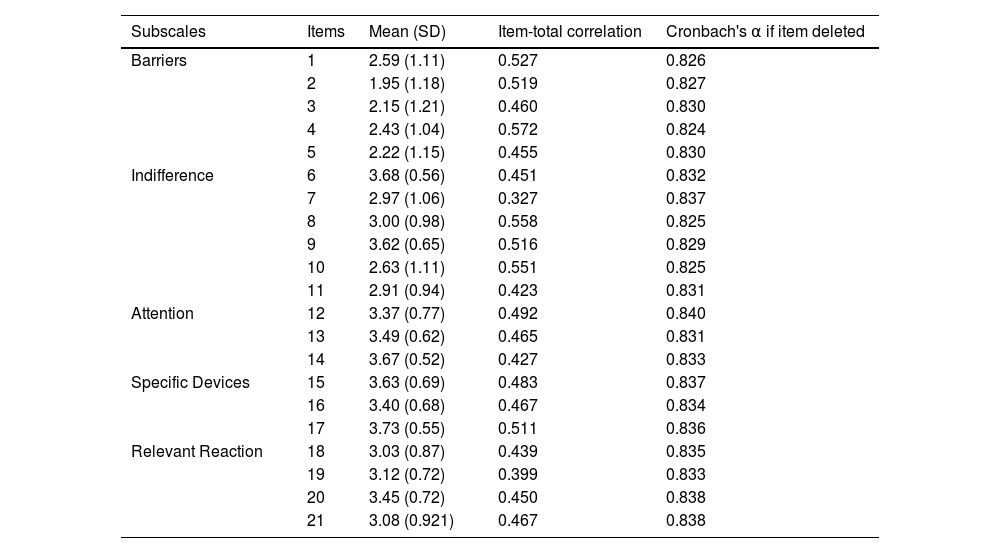The width and height of the screenshot is (1000, 553).
Task: Click the Relevant Reaction subscale label
Action: click(x=197, y=452)
